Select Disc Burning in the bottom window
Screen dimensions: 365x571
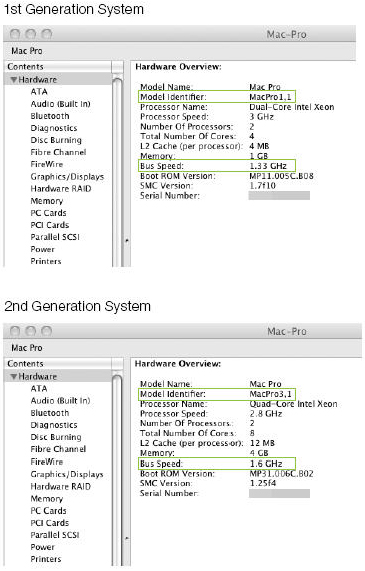56,437
